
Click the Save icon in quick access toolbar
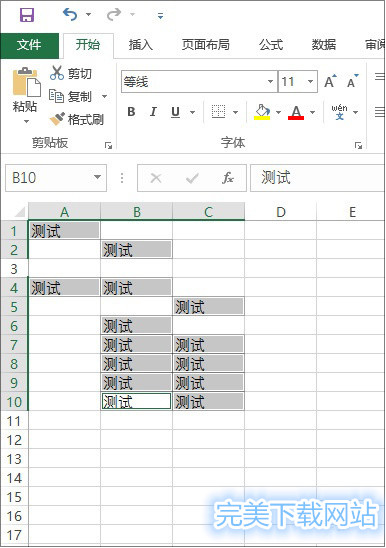coord(27,15)
